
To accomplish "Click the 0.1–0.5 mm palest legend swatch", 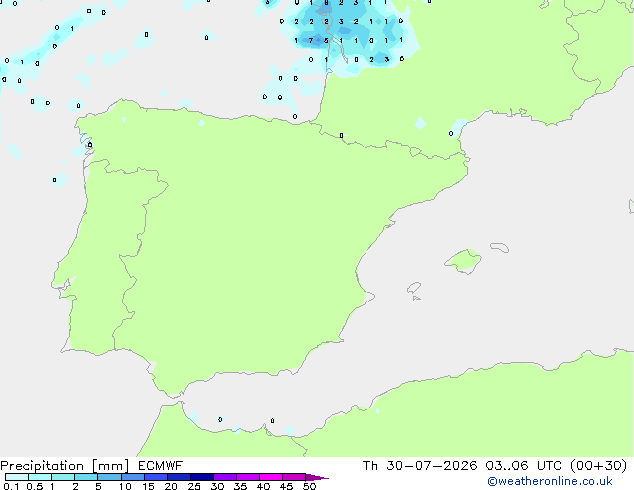I will (17, 477).
